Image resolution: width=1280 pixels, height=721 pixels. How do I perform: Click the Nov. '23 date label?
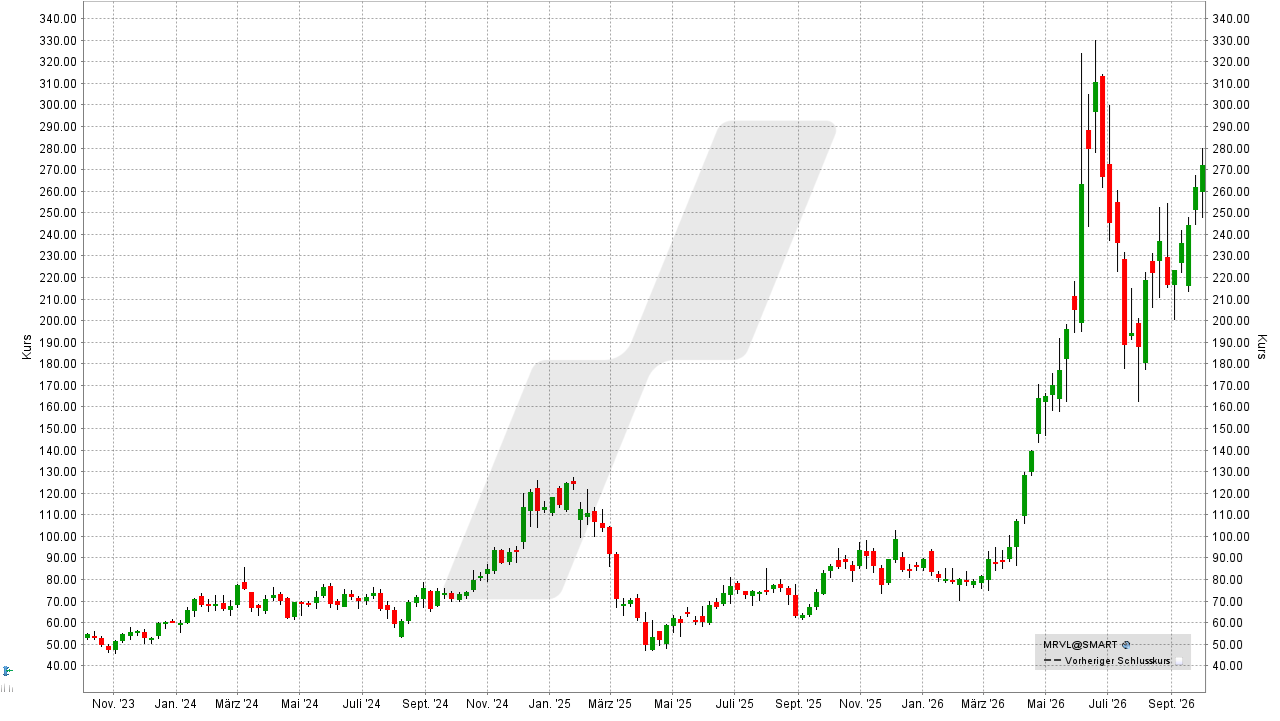pyautogui.click(x=113, y=704)
